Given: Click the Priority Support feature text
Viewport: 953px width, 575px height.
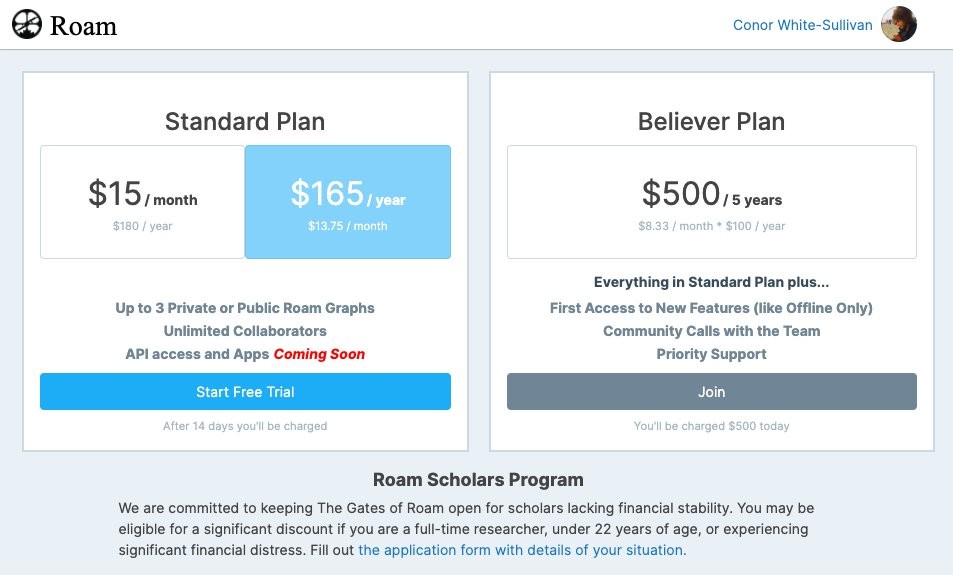Looking at the screenshot, I should pos(711,354).
